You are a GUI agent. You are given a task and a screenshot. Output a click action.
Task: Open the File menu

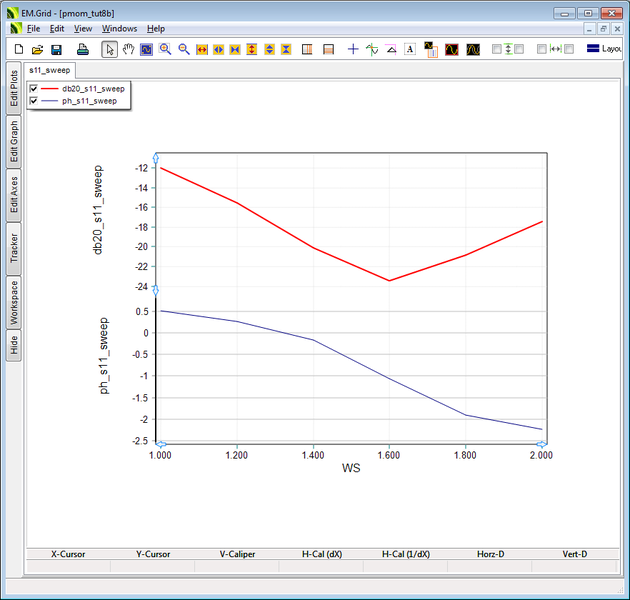33,29
